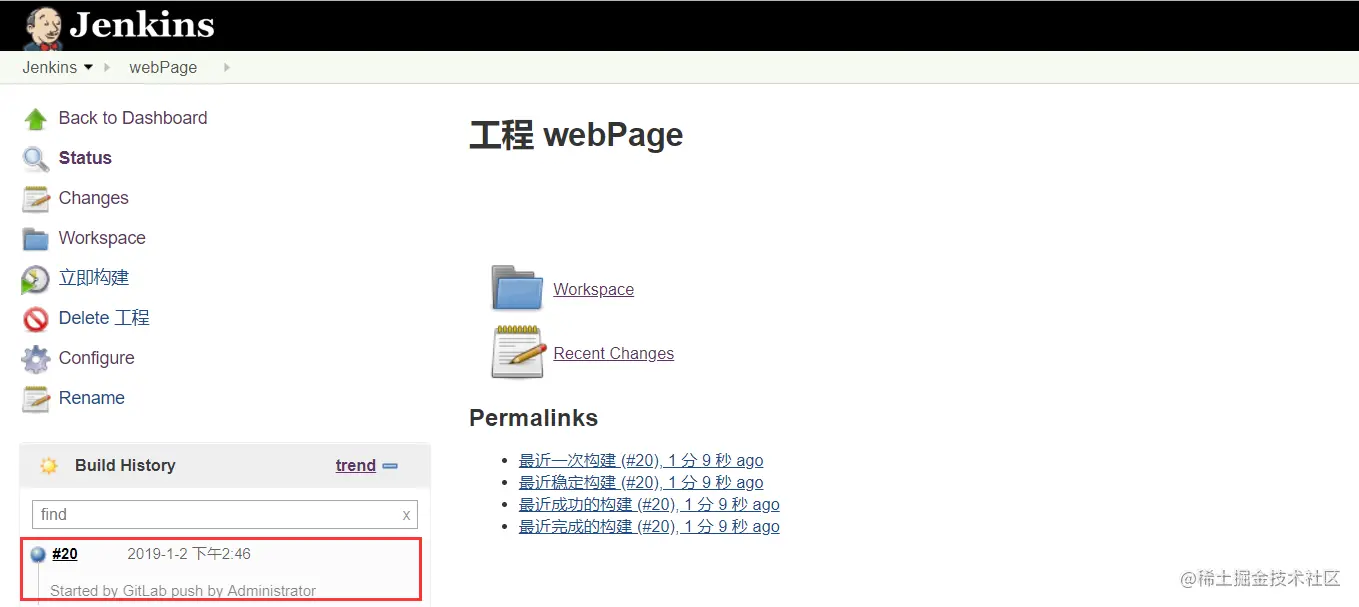1359x607 pixels.
Task: Clear the find box with the x
Action: (406, 515)
